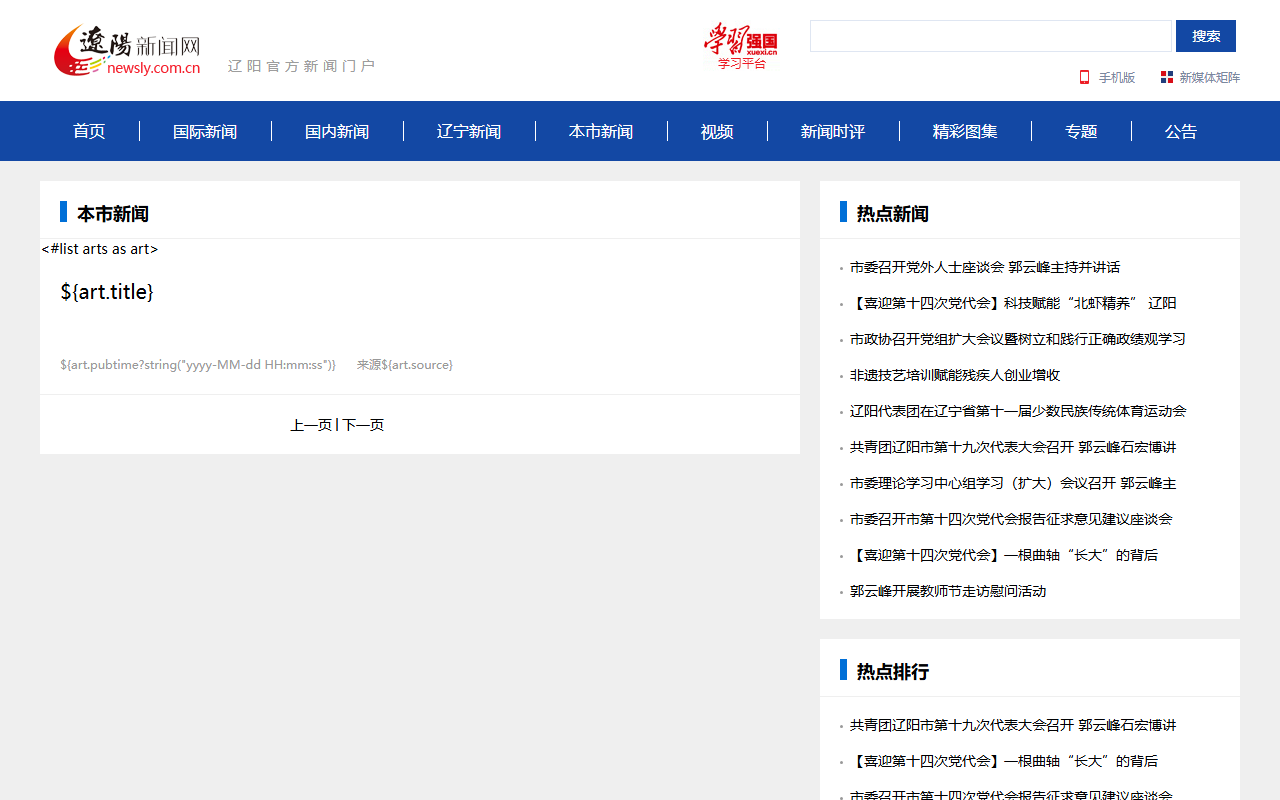Screen dimensions: 1280x800
Task: Open the 新媒体矩阵 link
Action: click(1209, 77)
